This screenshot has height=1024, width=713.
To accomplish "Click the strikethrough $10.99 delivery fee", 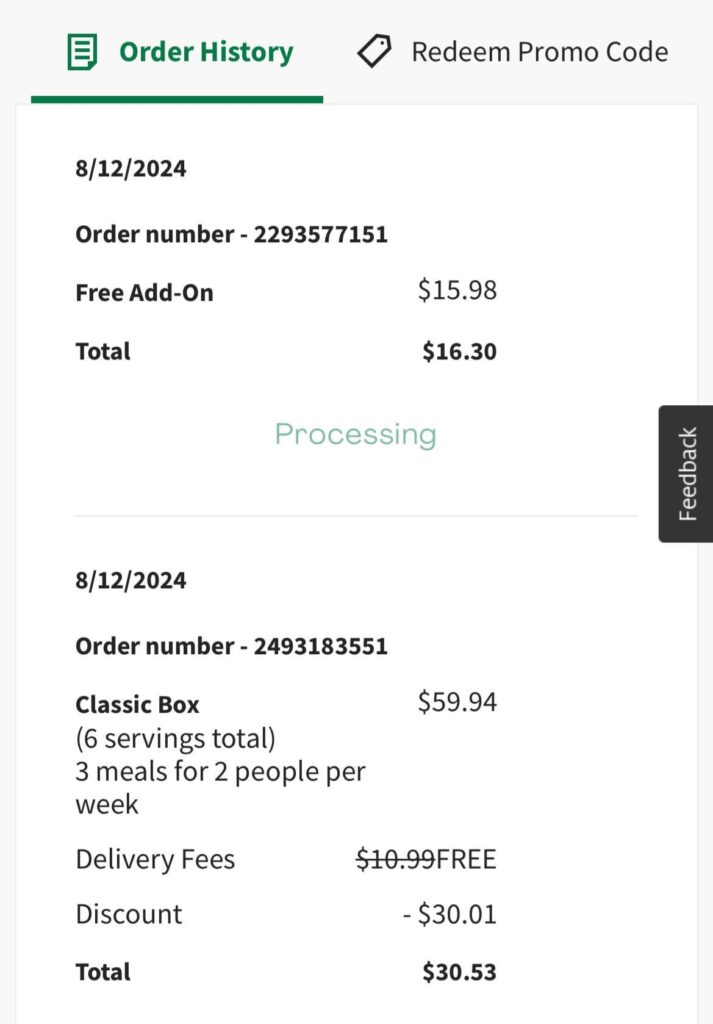I will point(393,858).
